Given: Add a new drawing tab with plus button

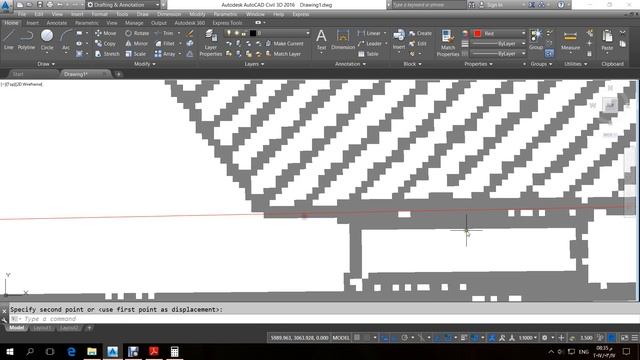Looking at the screenshot, I should [x=118, y=74].
